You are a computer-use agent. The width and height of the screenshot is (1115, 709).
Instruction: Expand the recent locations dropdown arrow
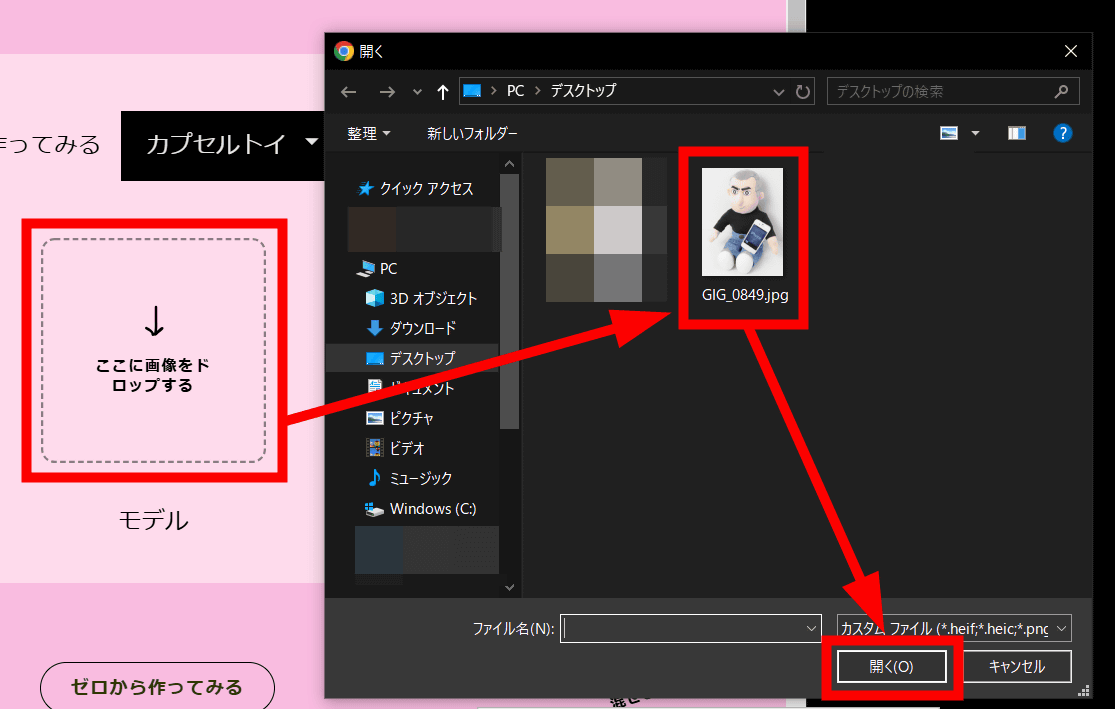click(417, 92)
